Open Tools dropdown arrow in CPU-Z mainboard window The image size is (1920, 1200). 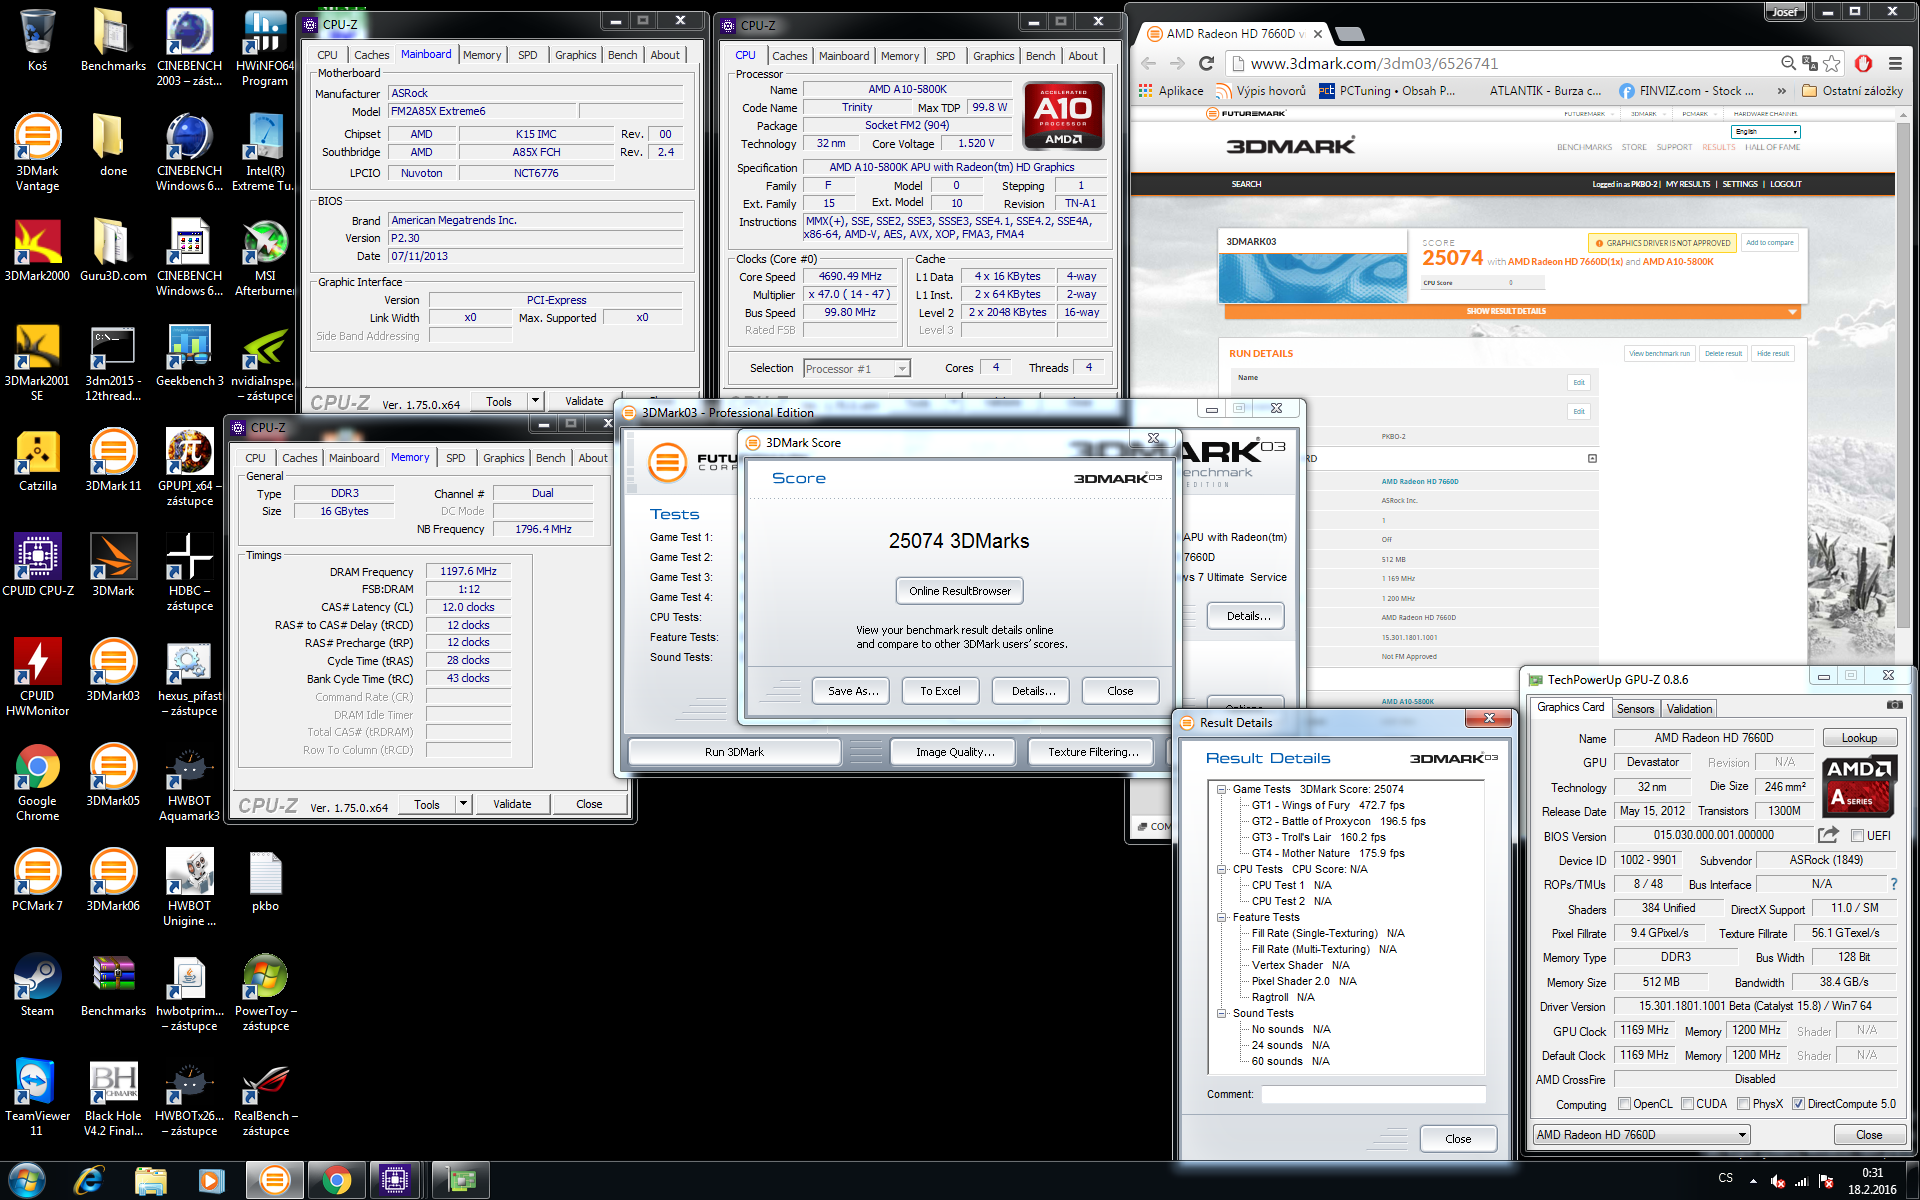pos(535,401)
